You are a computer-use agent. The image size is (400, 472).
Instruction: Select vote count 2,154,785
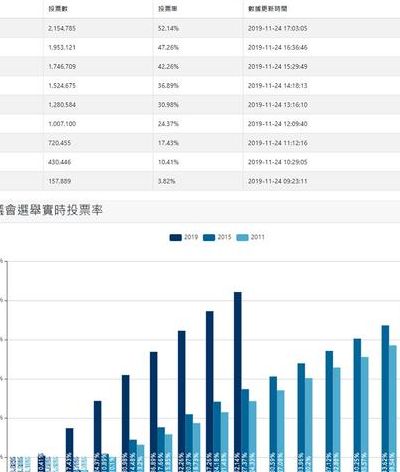tap(62, 28)
